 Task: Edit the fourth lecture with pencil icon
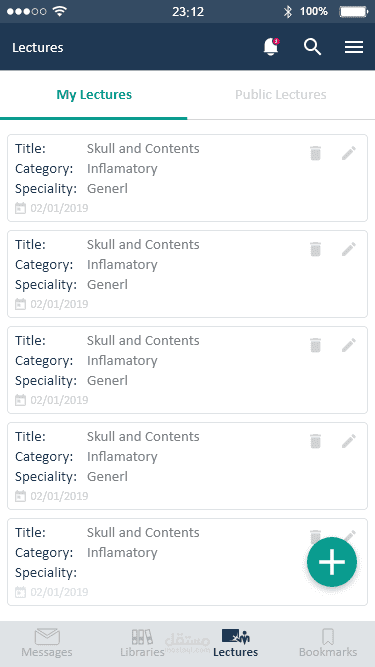pyautogui.click(x=349, y=441)
